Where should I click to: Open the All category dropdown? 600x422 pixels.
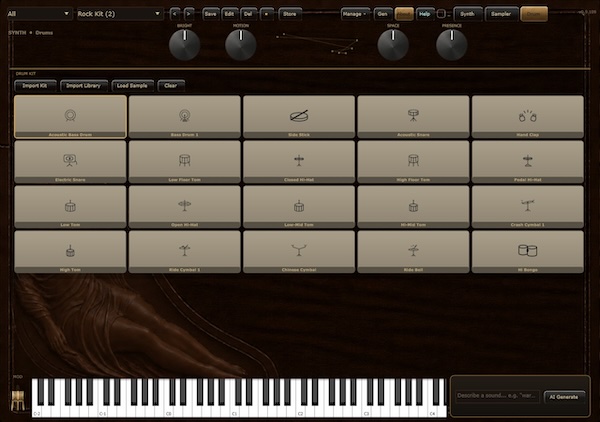click(x=39, y=14)
